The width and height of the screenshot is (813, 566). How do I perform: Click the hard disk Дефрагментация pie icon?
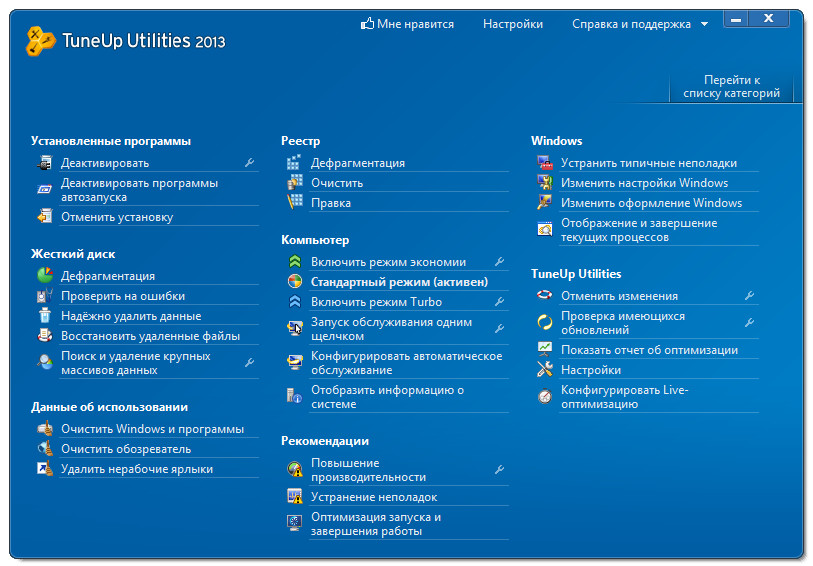(44, 276)
